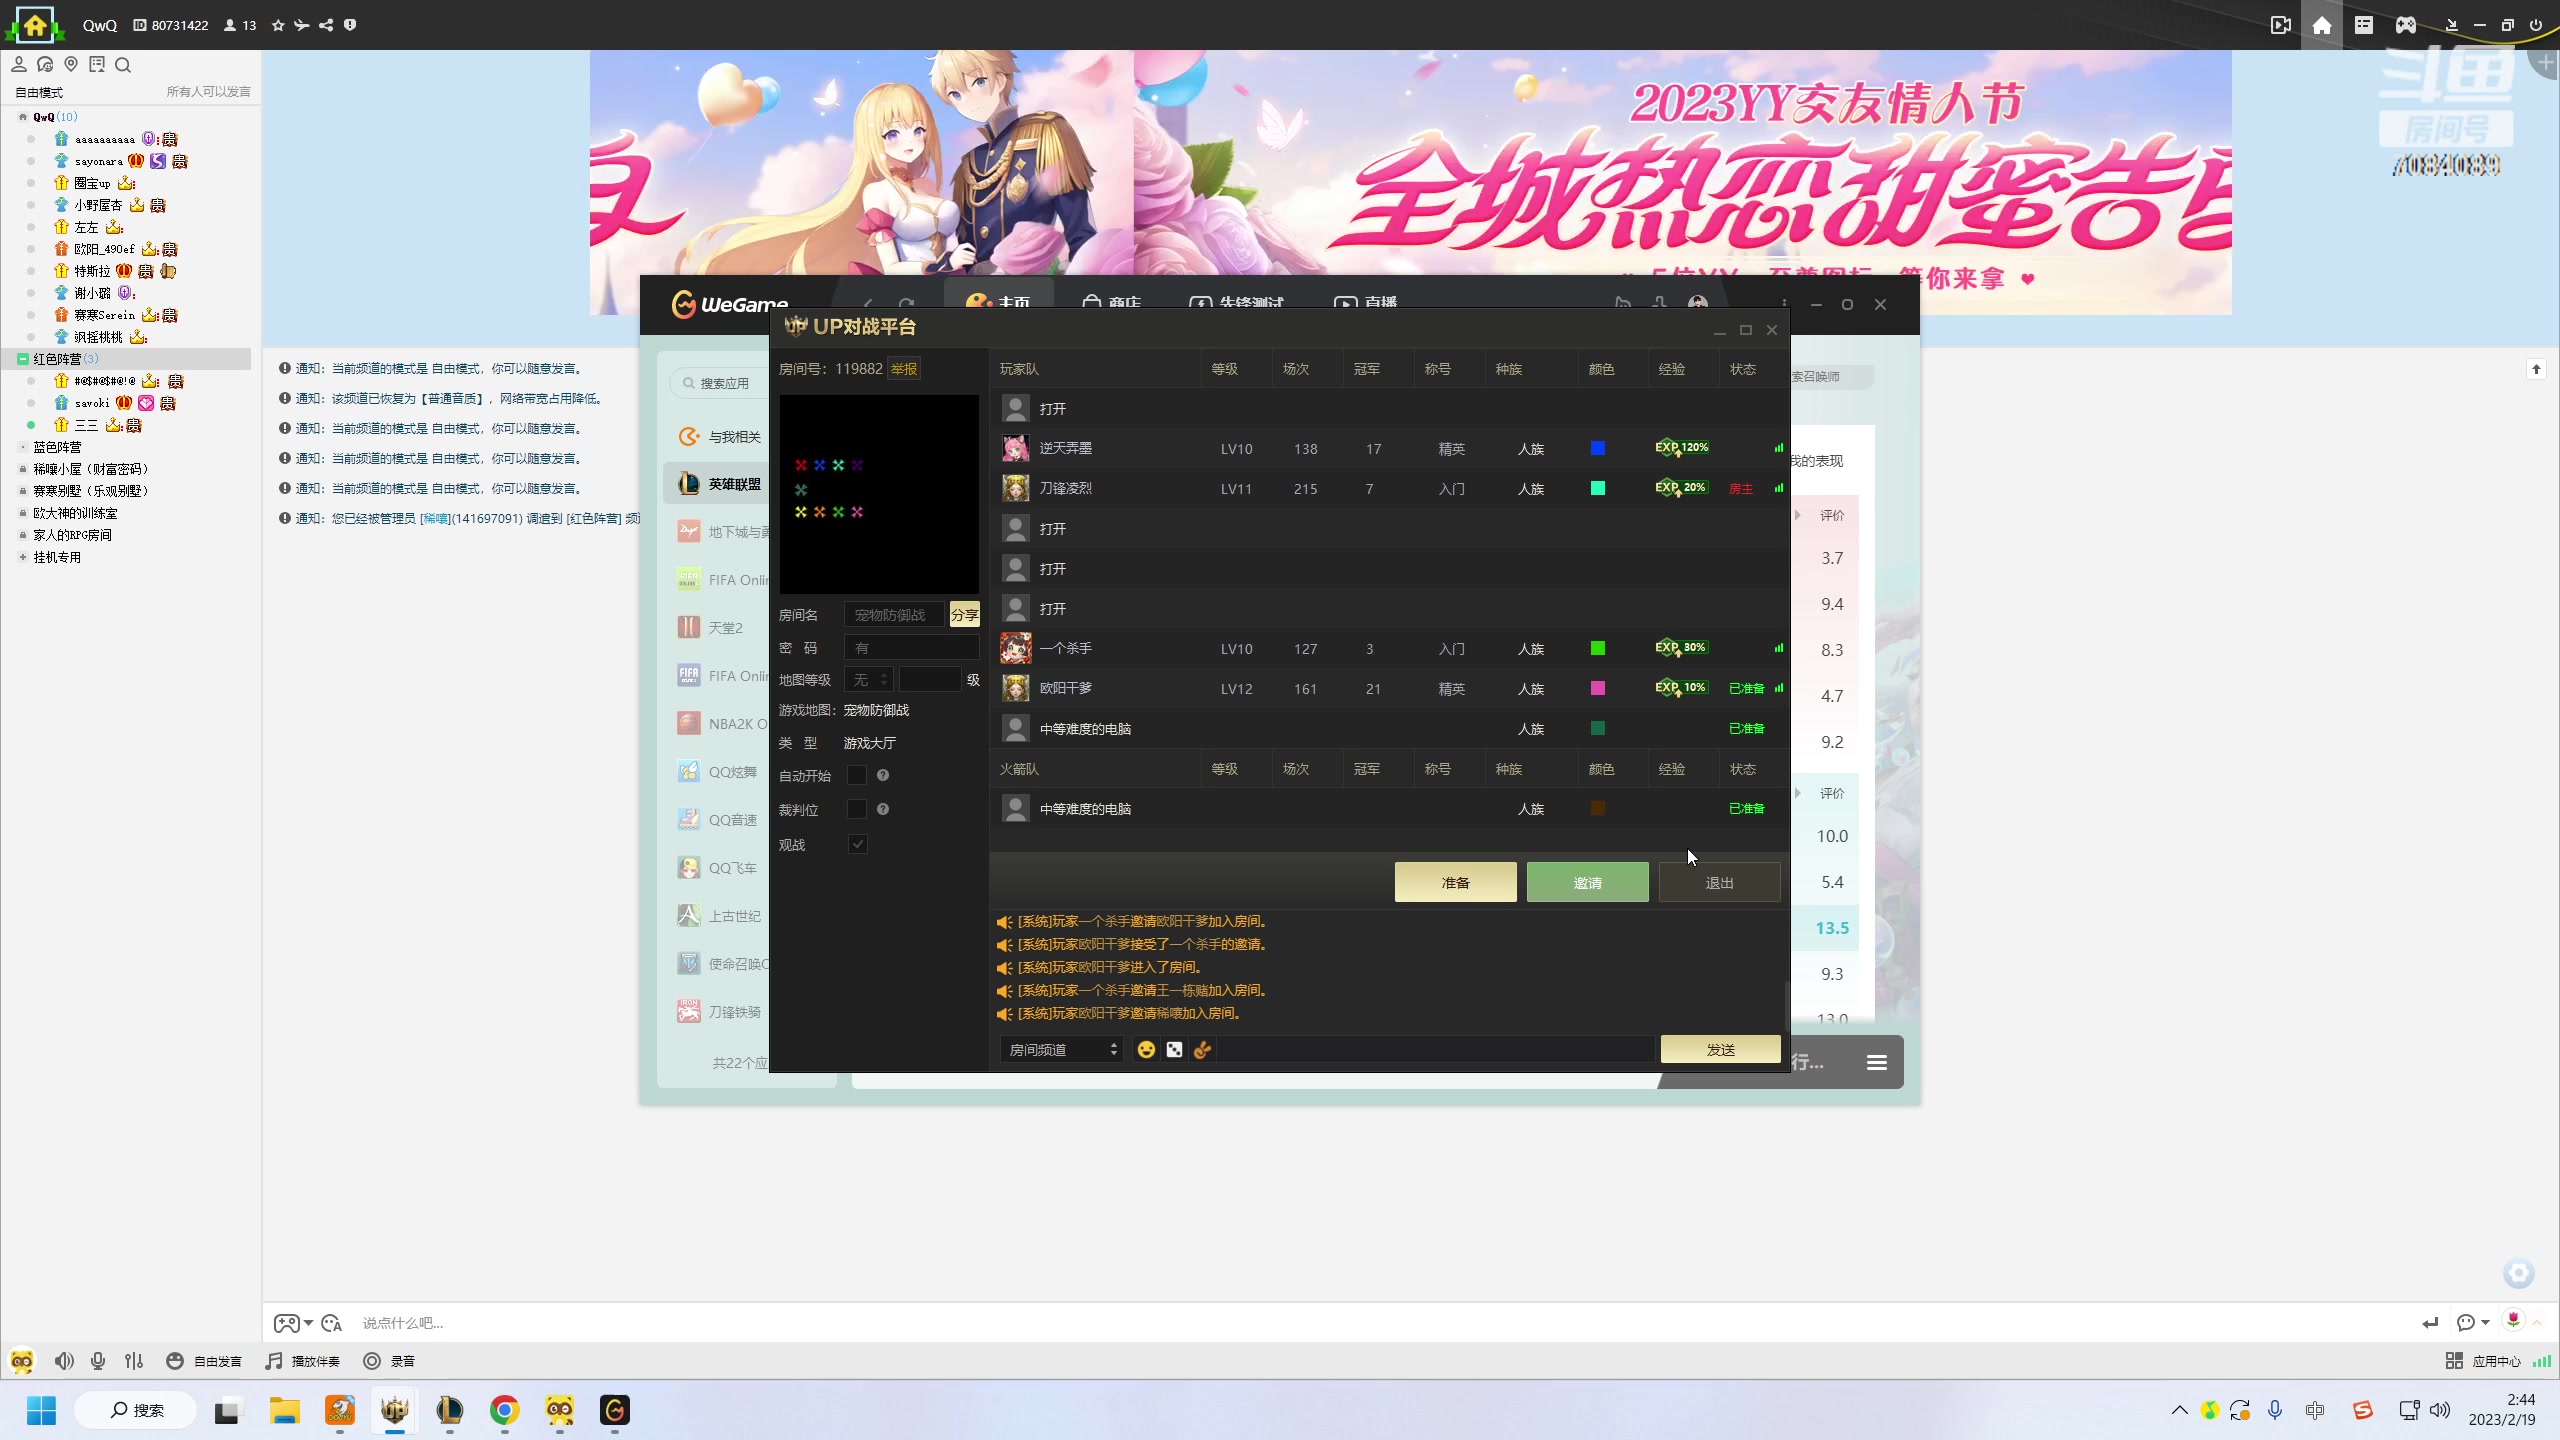Image resolution: width=2560 pixels, height=1440 pixels.
Task: Click the 密码 password field
Action: point(911,648)
